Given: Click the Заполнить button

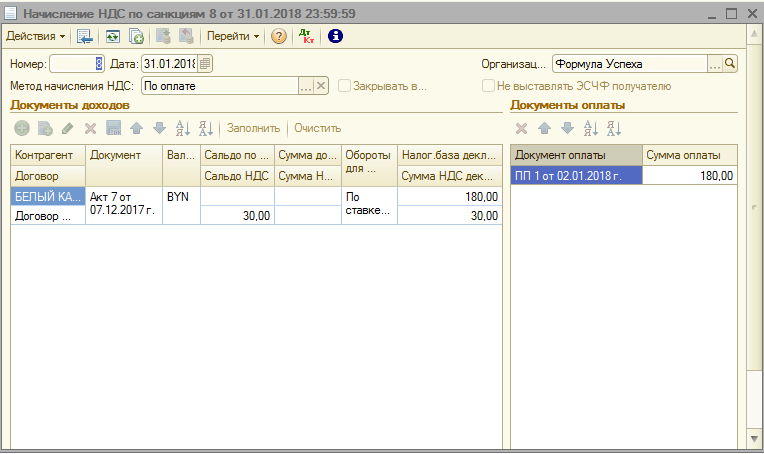Looking at the screenshot, I should (x=254, y=128).
